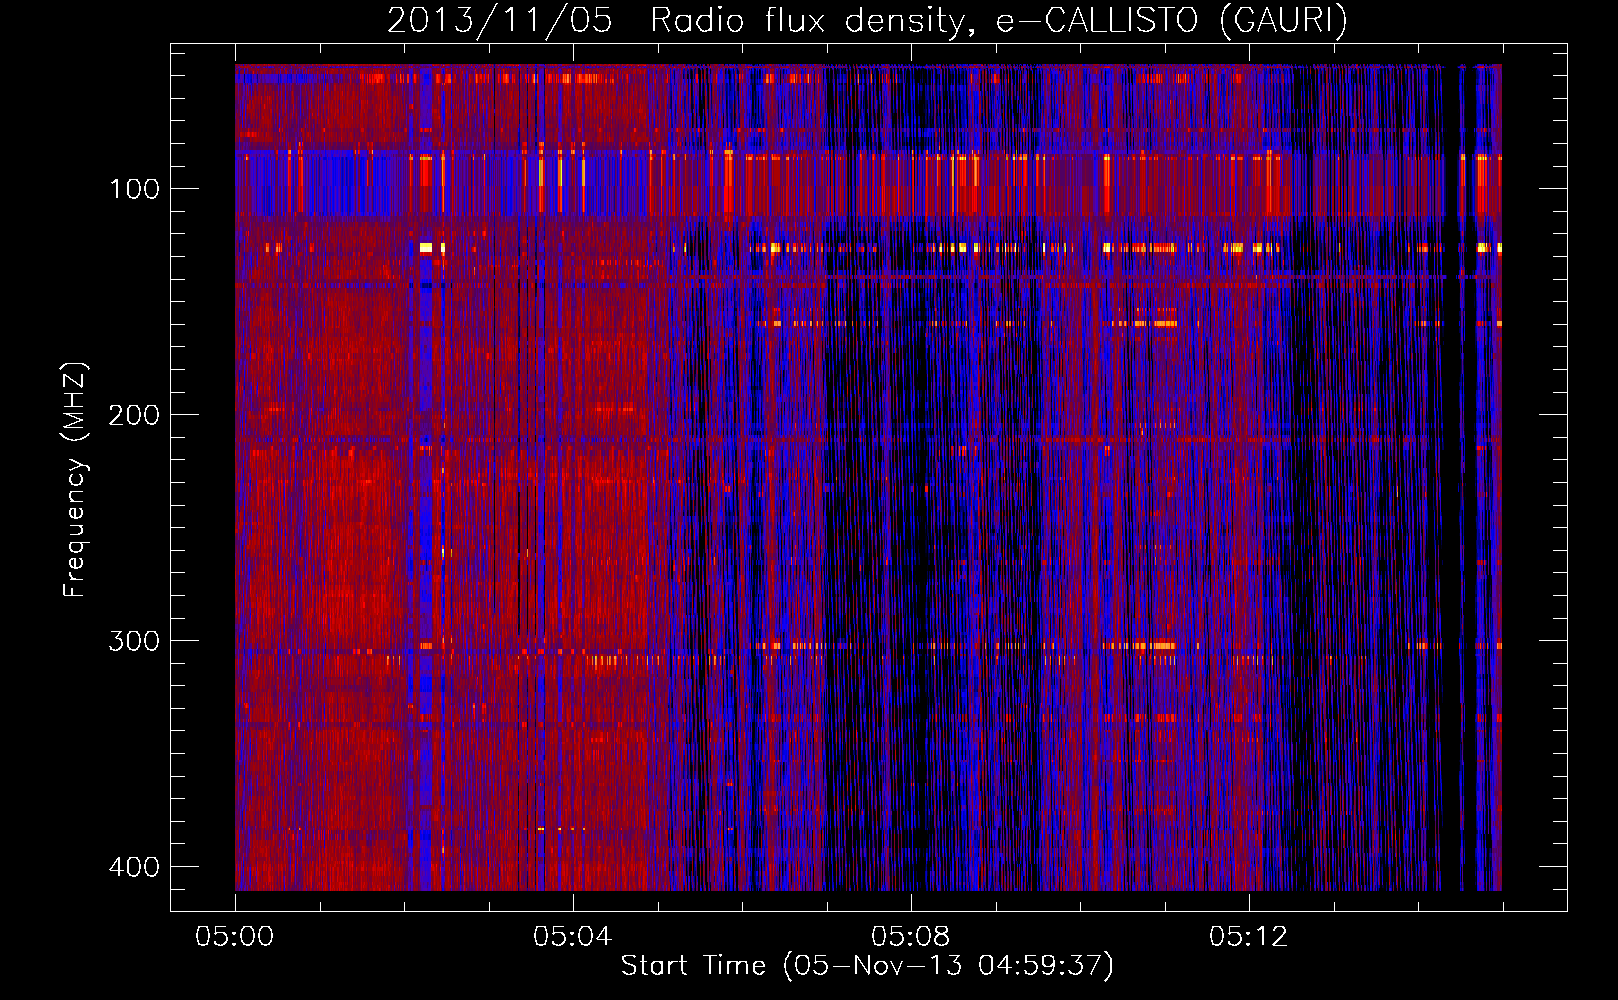Click the 05:12 time tick label

[1249, 937]
